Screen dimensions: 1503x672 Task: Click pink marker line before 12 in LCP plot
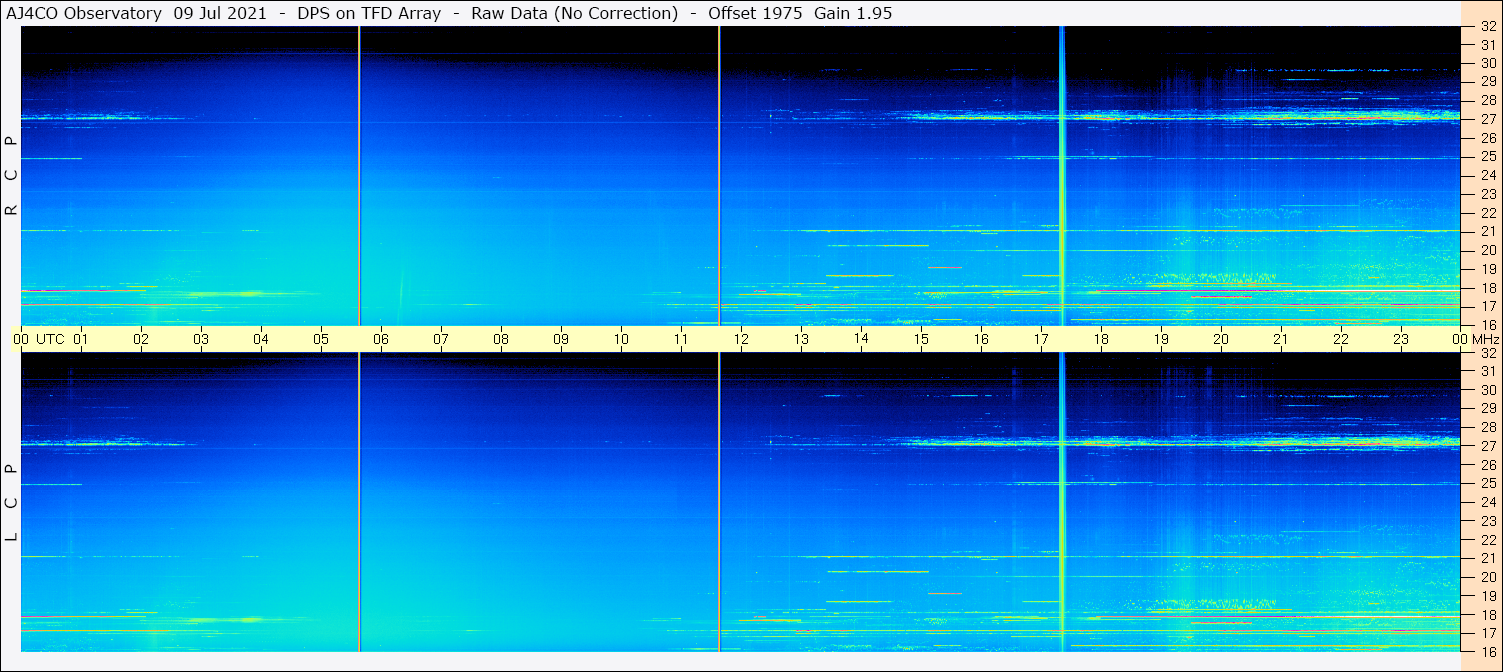(x=719, y=502)
